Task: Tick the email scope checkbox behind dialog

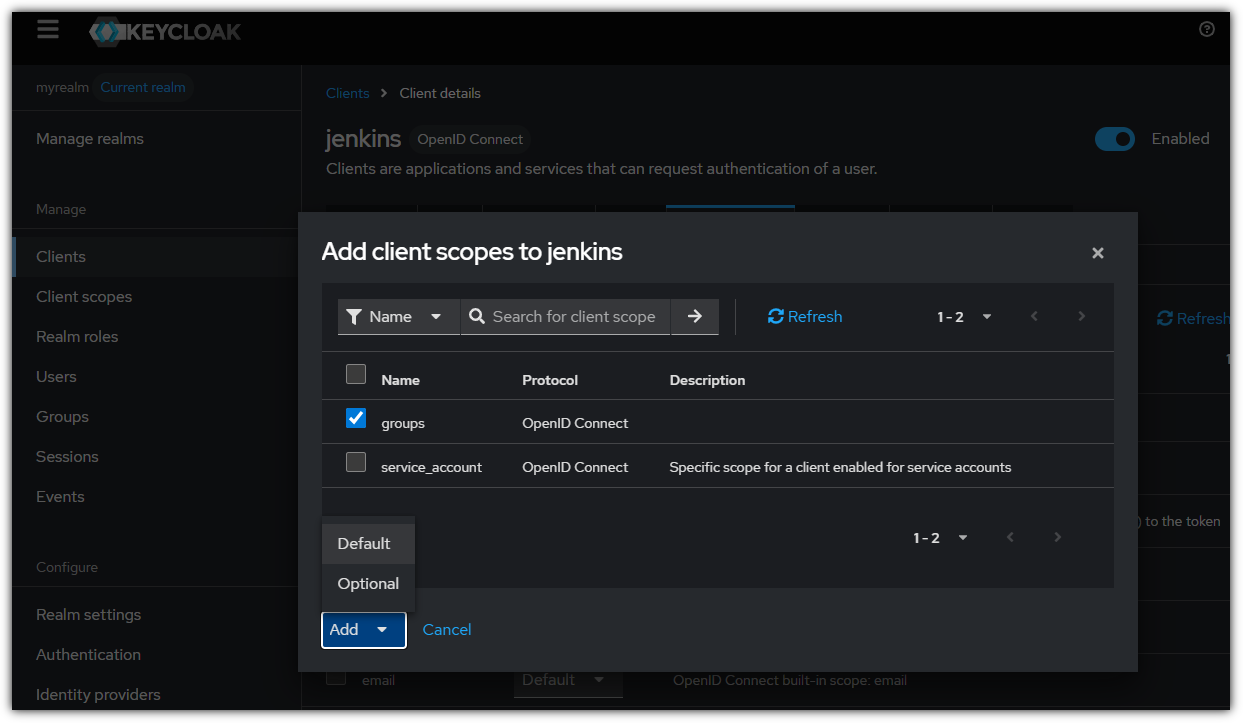Action: (x=336, y=678)
